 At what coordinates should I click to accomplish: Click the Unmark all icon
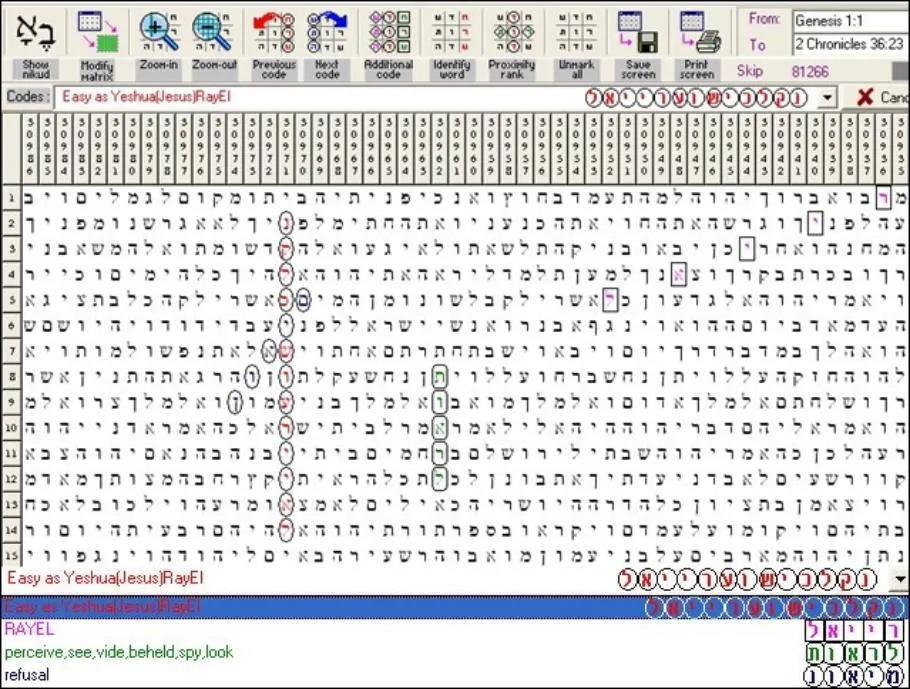click(x=576, y=33)
